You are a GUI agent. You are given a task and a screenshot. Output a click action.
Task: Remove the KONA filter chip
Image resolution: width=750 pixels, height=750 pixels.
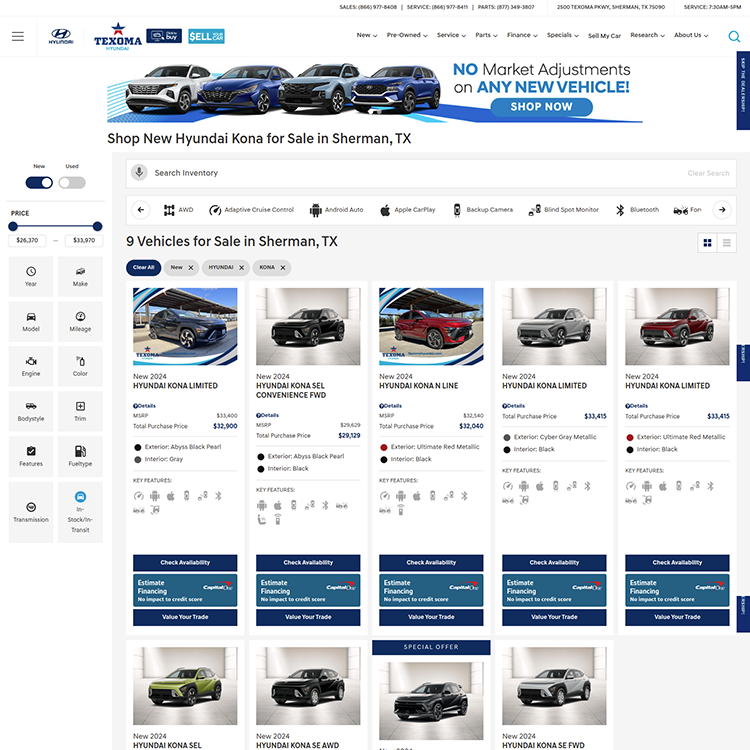click(283, 268)
